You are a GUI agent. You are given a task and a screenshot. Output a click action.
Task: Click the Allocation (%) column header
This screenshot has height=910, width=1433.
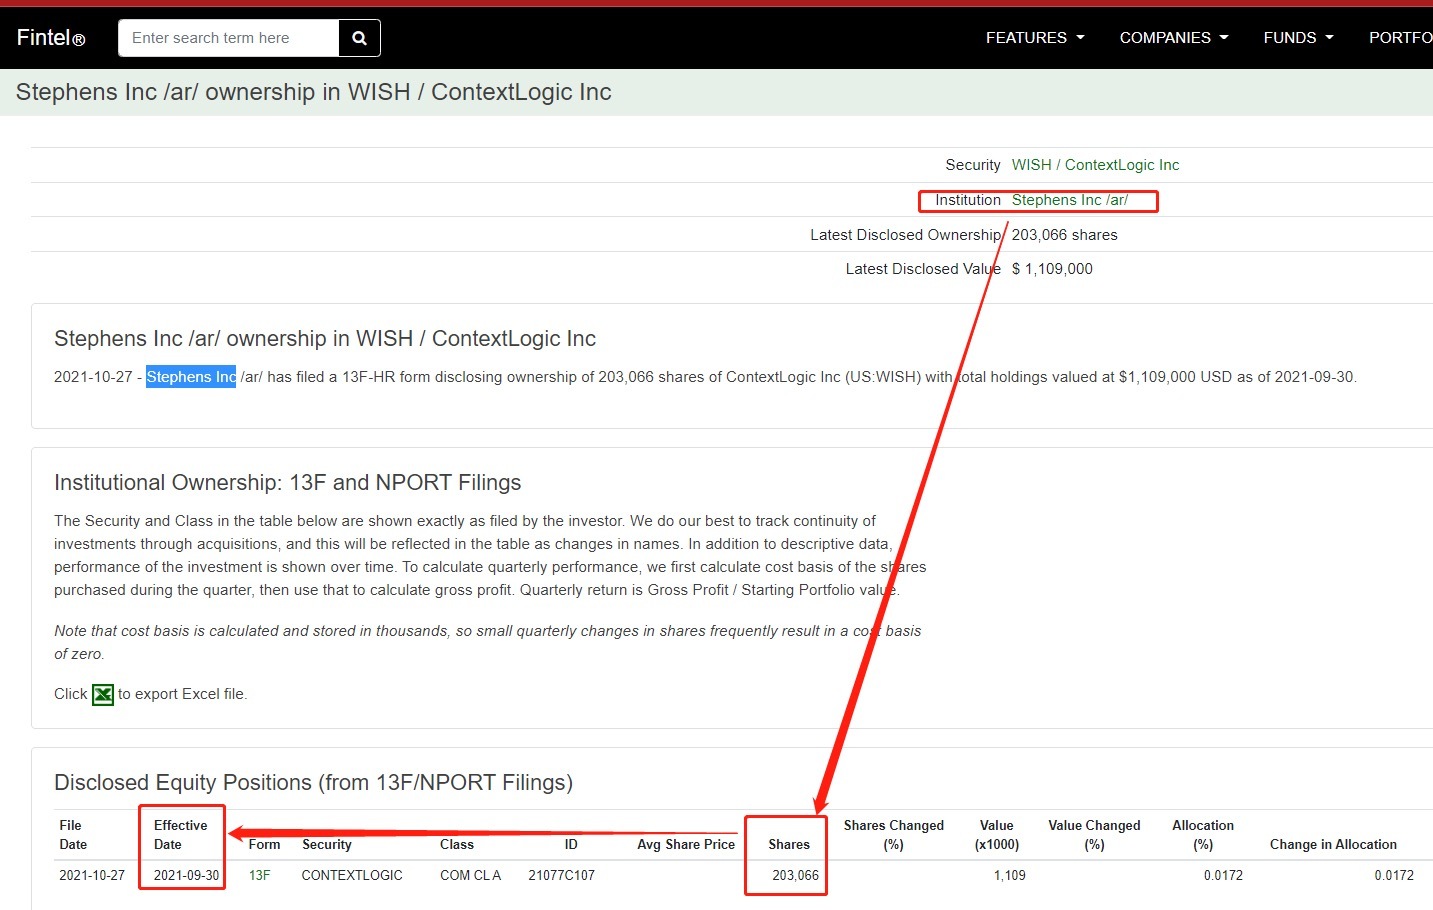pos(1203,835)
